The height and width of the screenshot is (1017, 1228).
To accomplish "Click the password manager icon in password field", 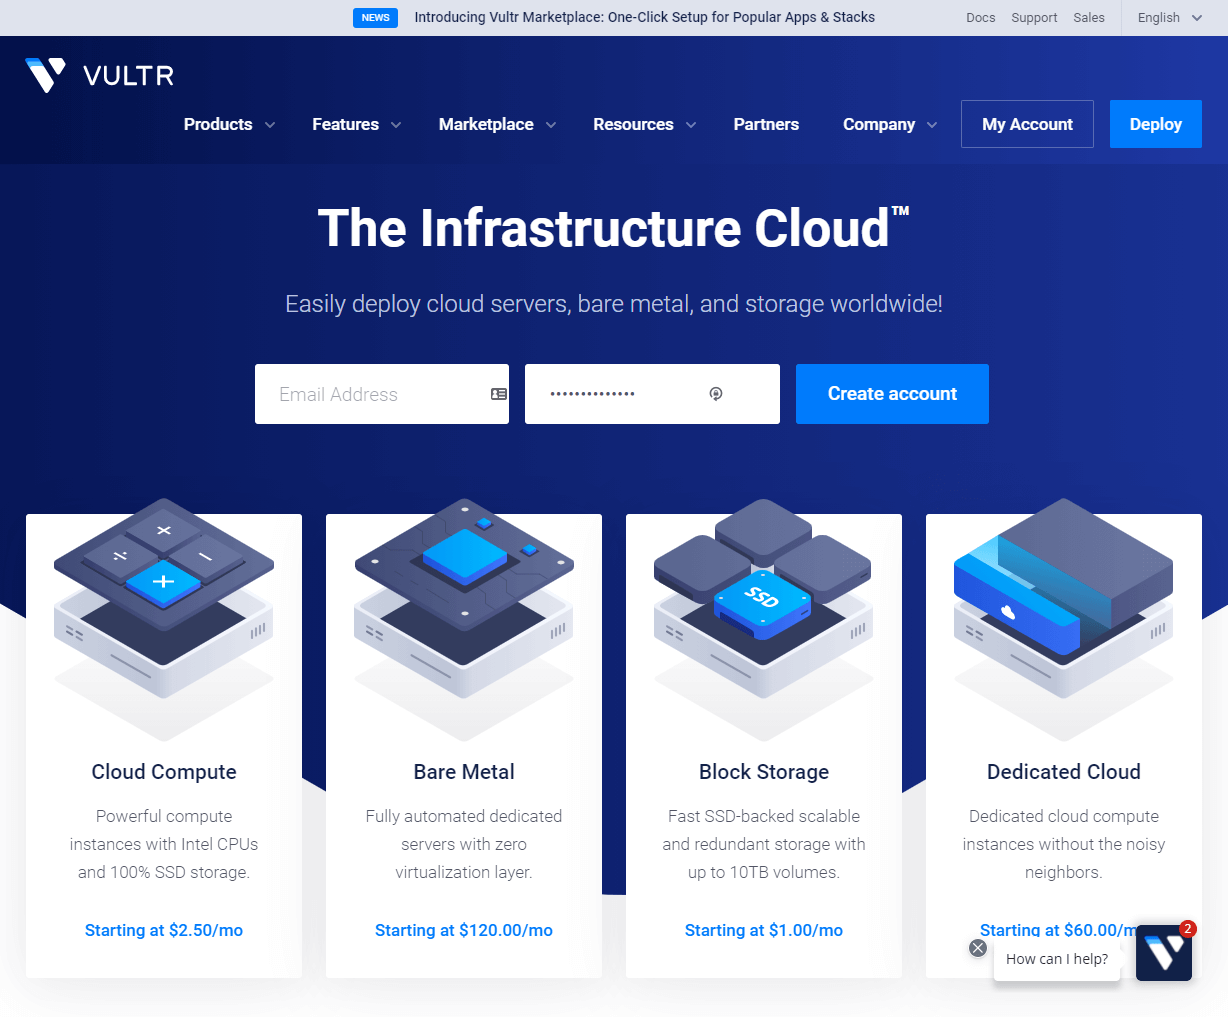I will (716, 394).
